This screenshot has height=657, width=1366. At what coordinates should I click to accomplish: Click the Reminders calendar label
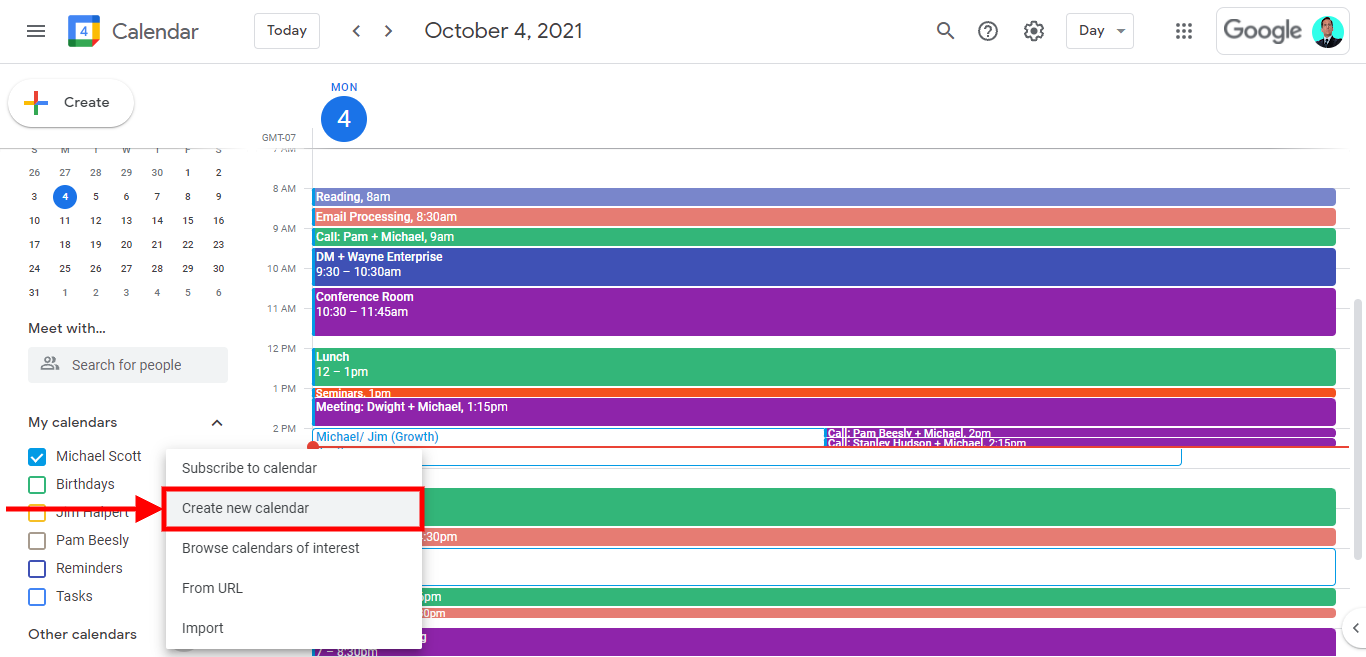tap(89, 569)
